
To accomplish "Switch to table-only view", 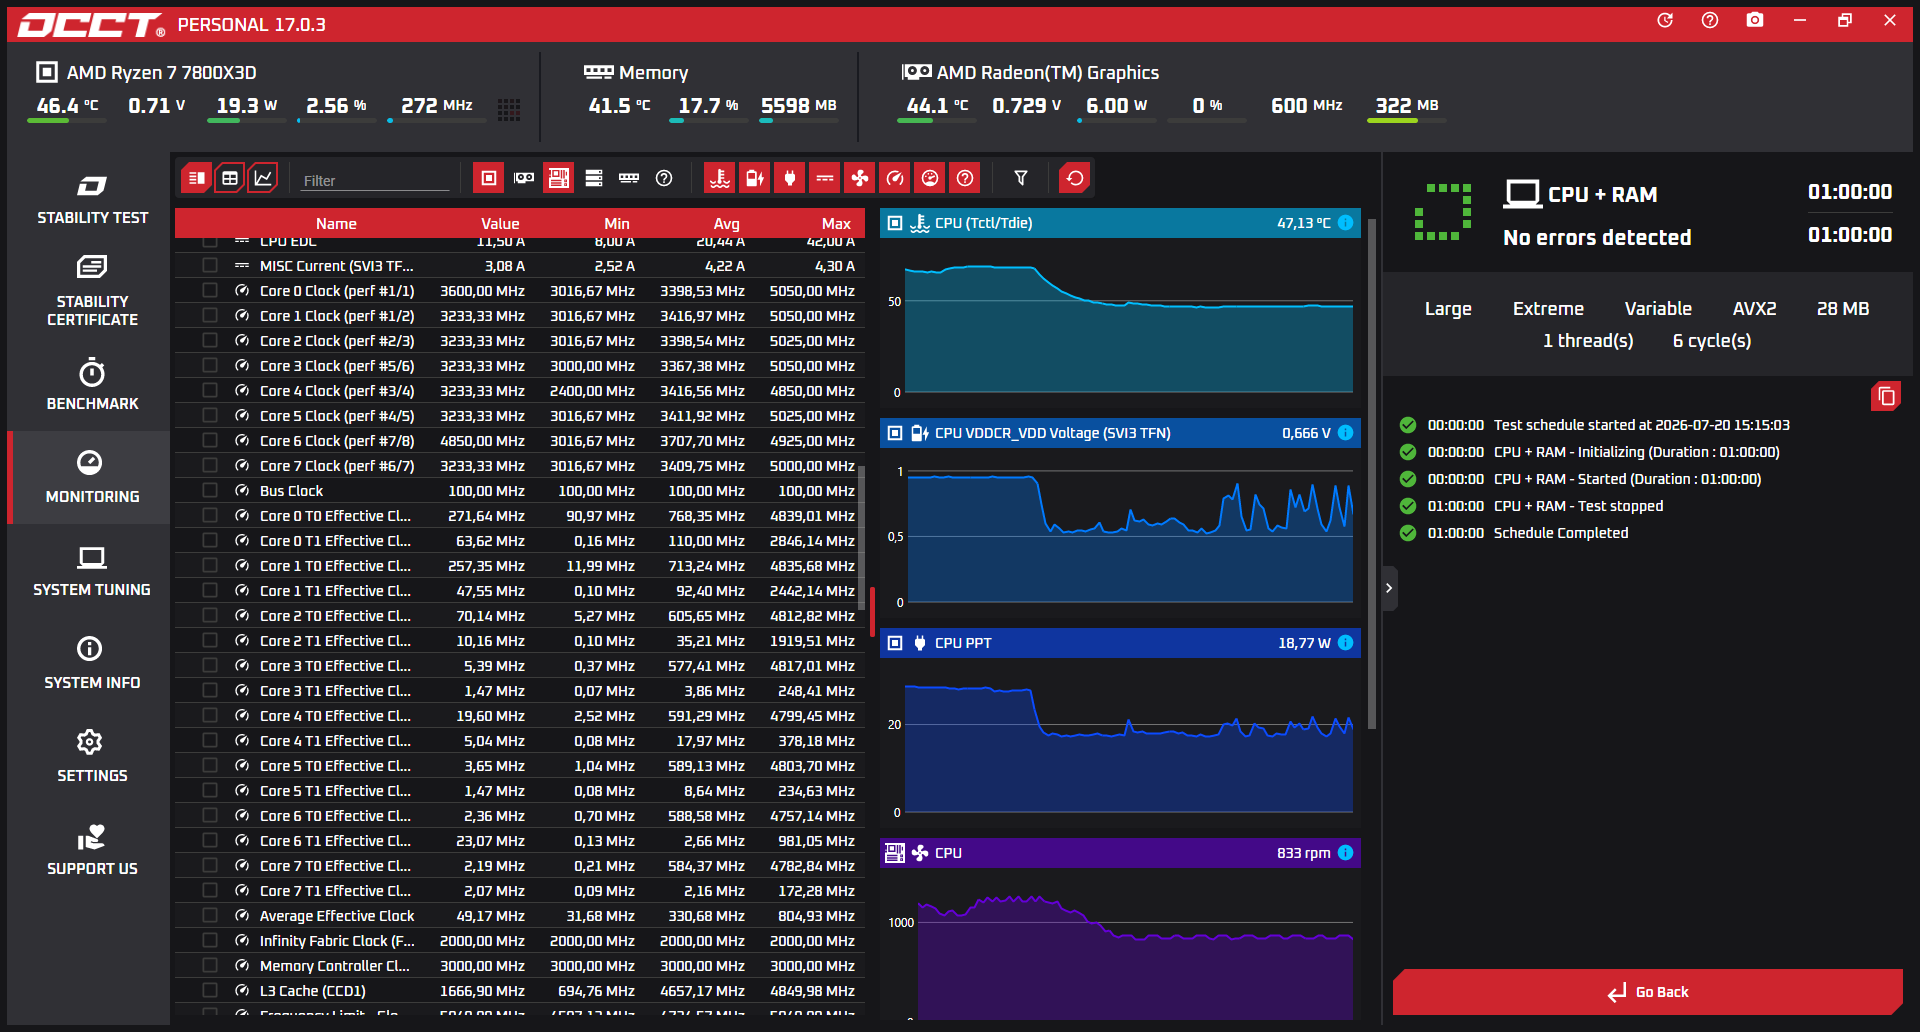I will (x=230, y=178).
